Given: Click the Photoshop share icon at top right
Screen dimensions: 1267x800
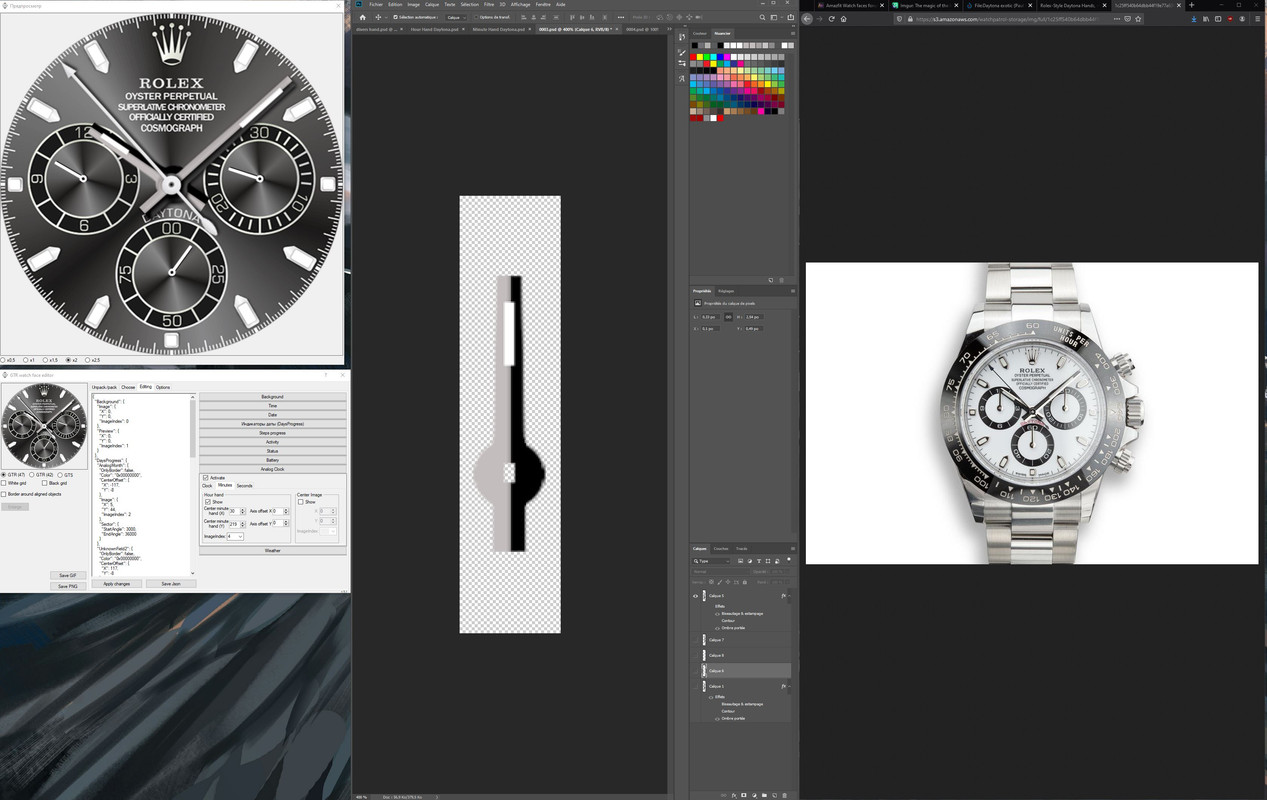Looking at the screenshot, I should click(790, 17).
